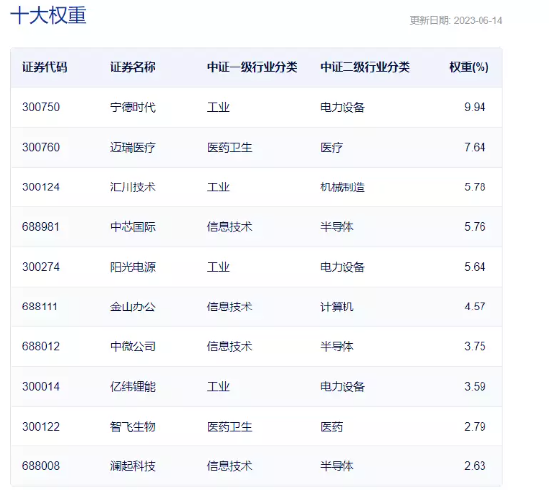Select the 9.94 weight value
The image size is (550, 494).
(475, 107)
